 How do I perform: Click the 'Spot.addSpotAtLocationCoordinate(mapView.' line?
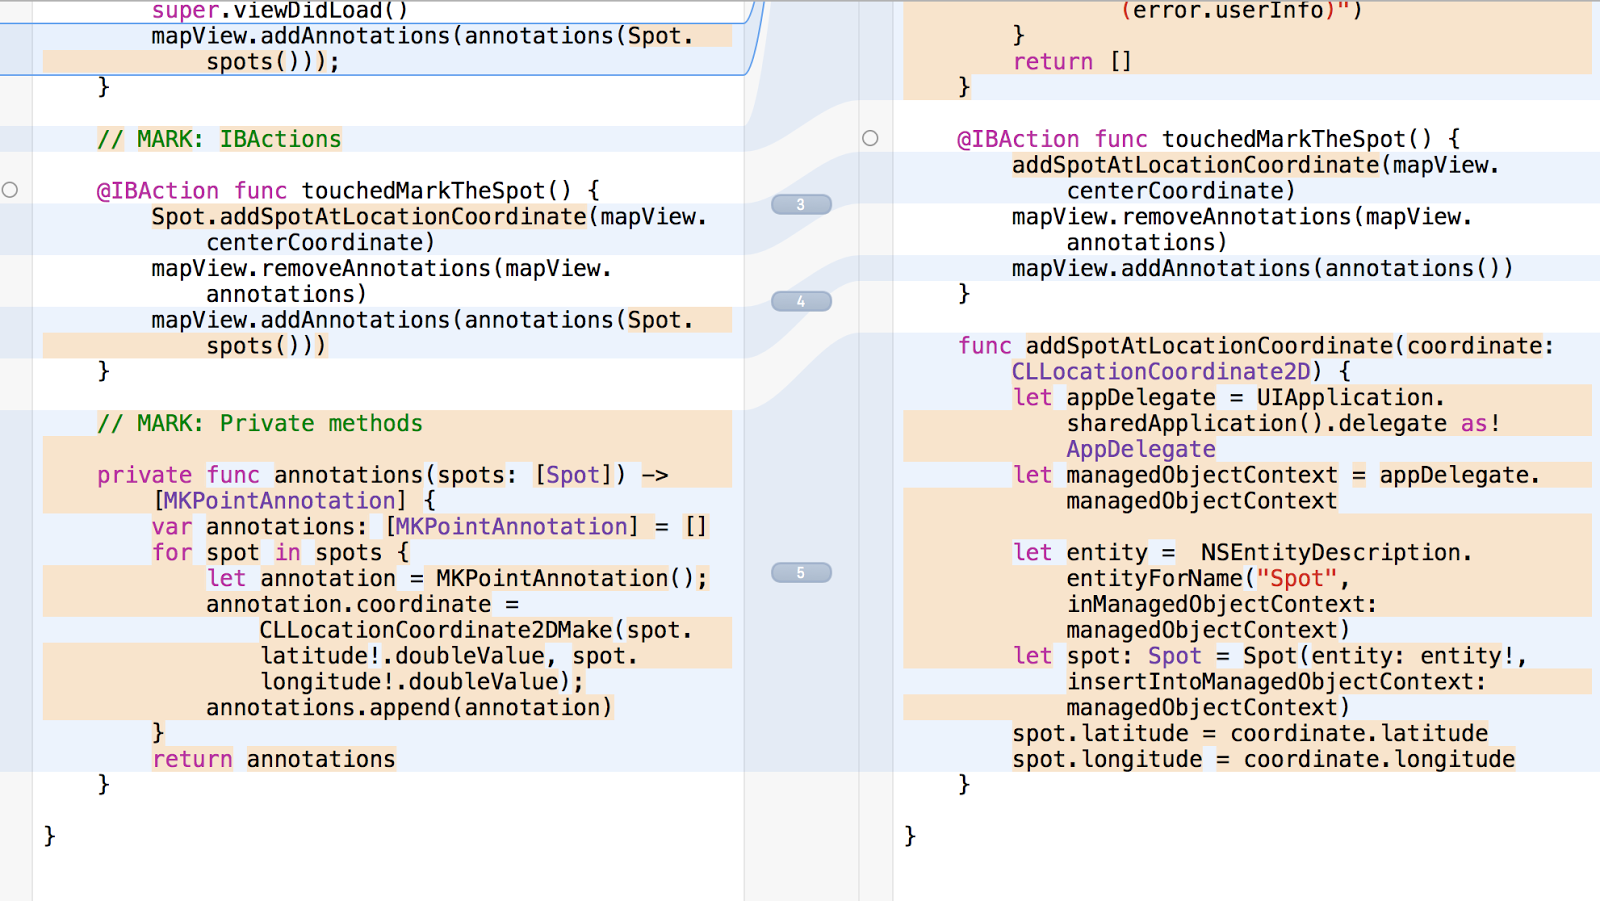[429, 217]
